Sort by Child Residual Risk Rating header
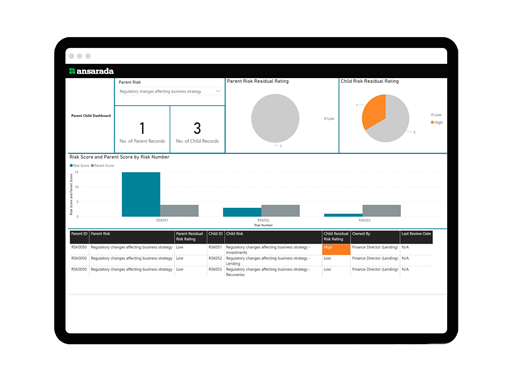512x381 pixels. [x=336, y=237]
